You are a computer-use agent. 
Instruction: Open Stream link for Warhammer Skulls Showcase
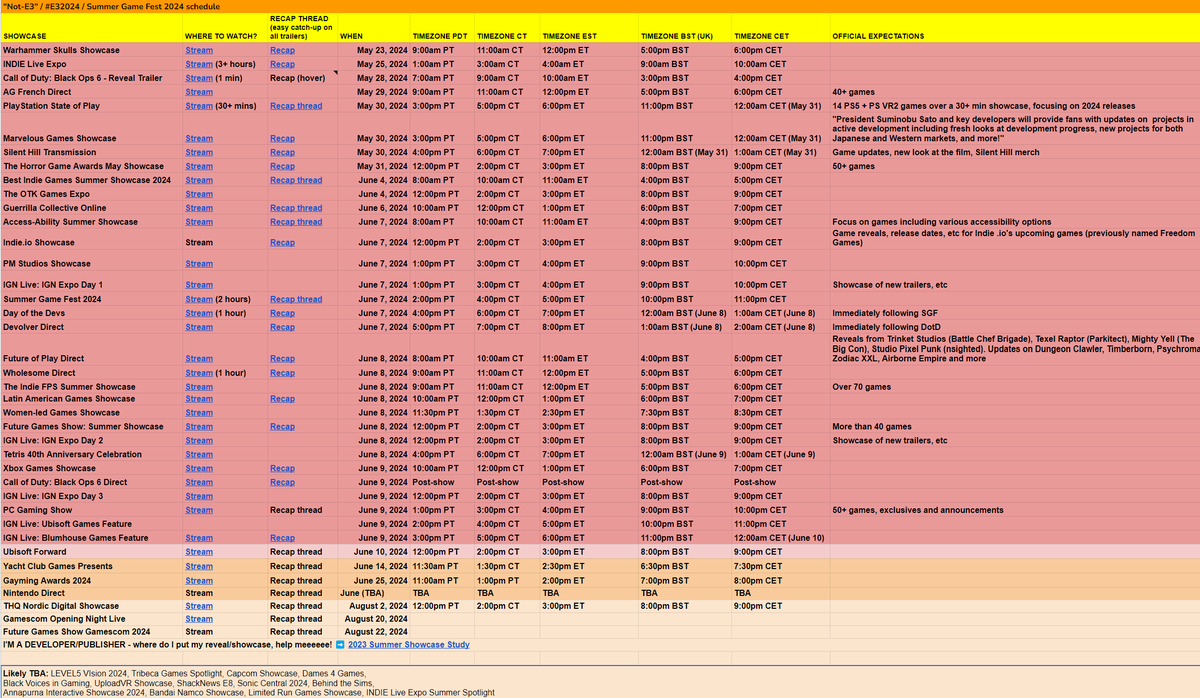pyautogui.click(x=199, y=50)
